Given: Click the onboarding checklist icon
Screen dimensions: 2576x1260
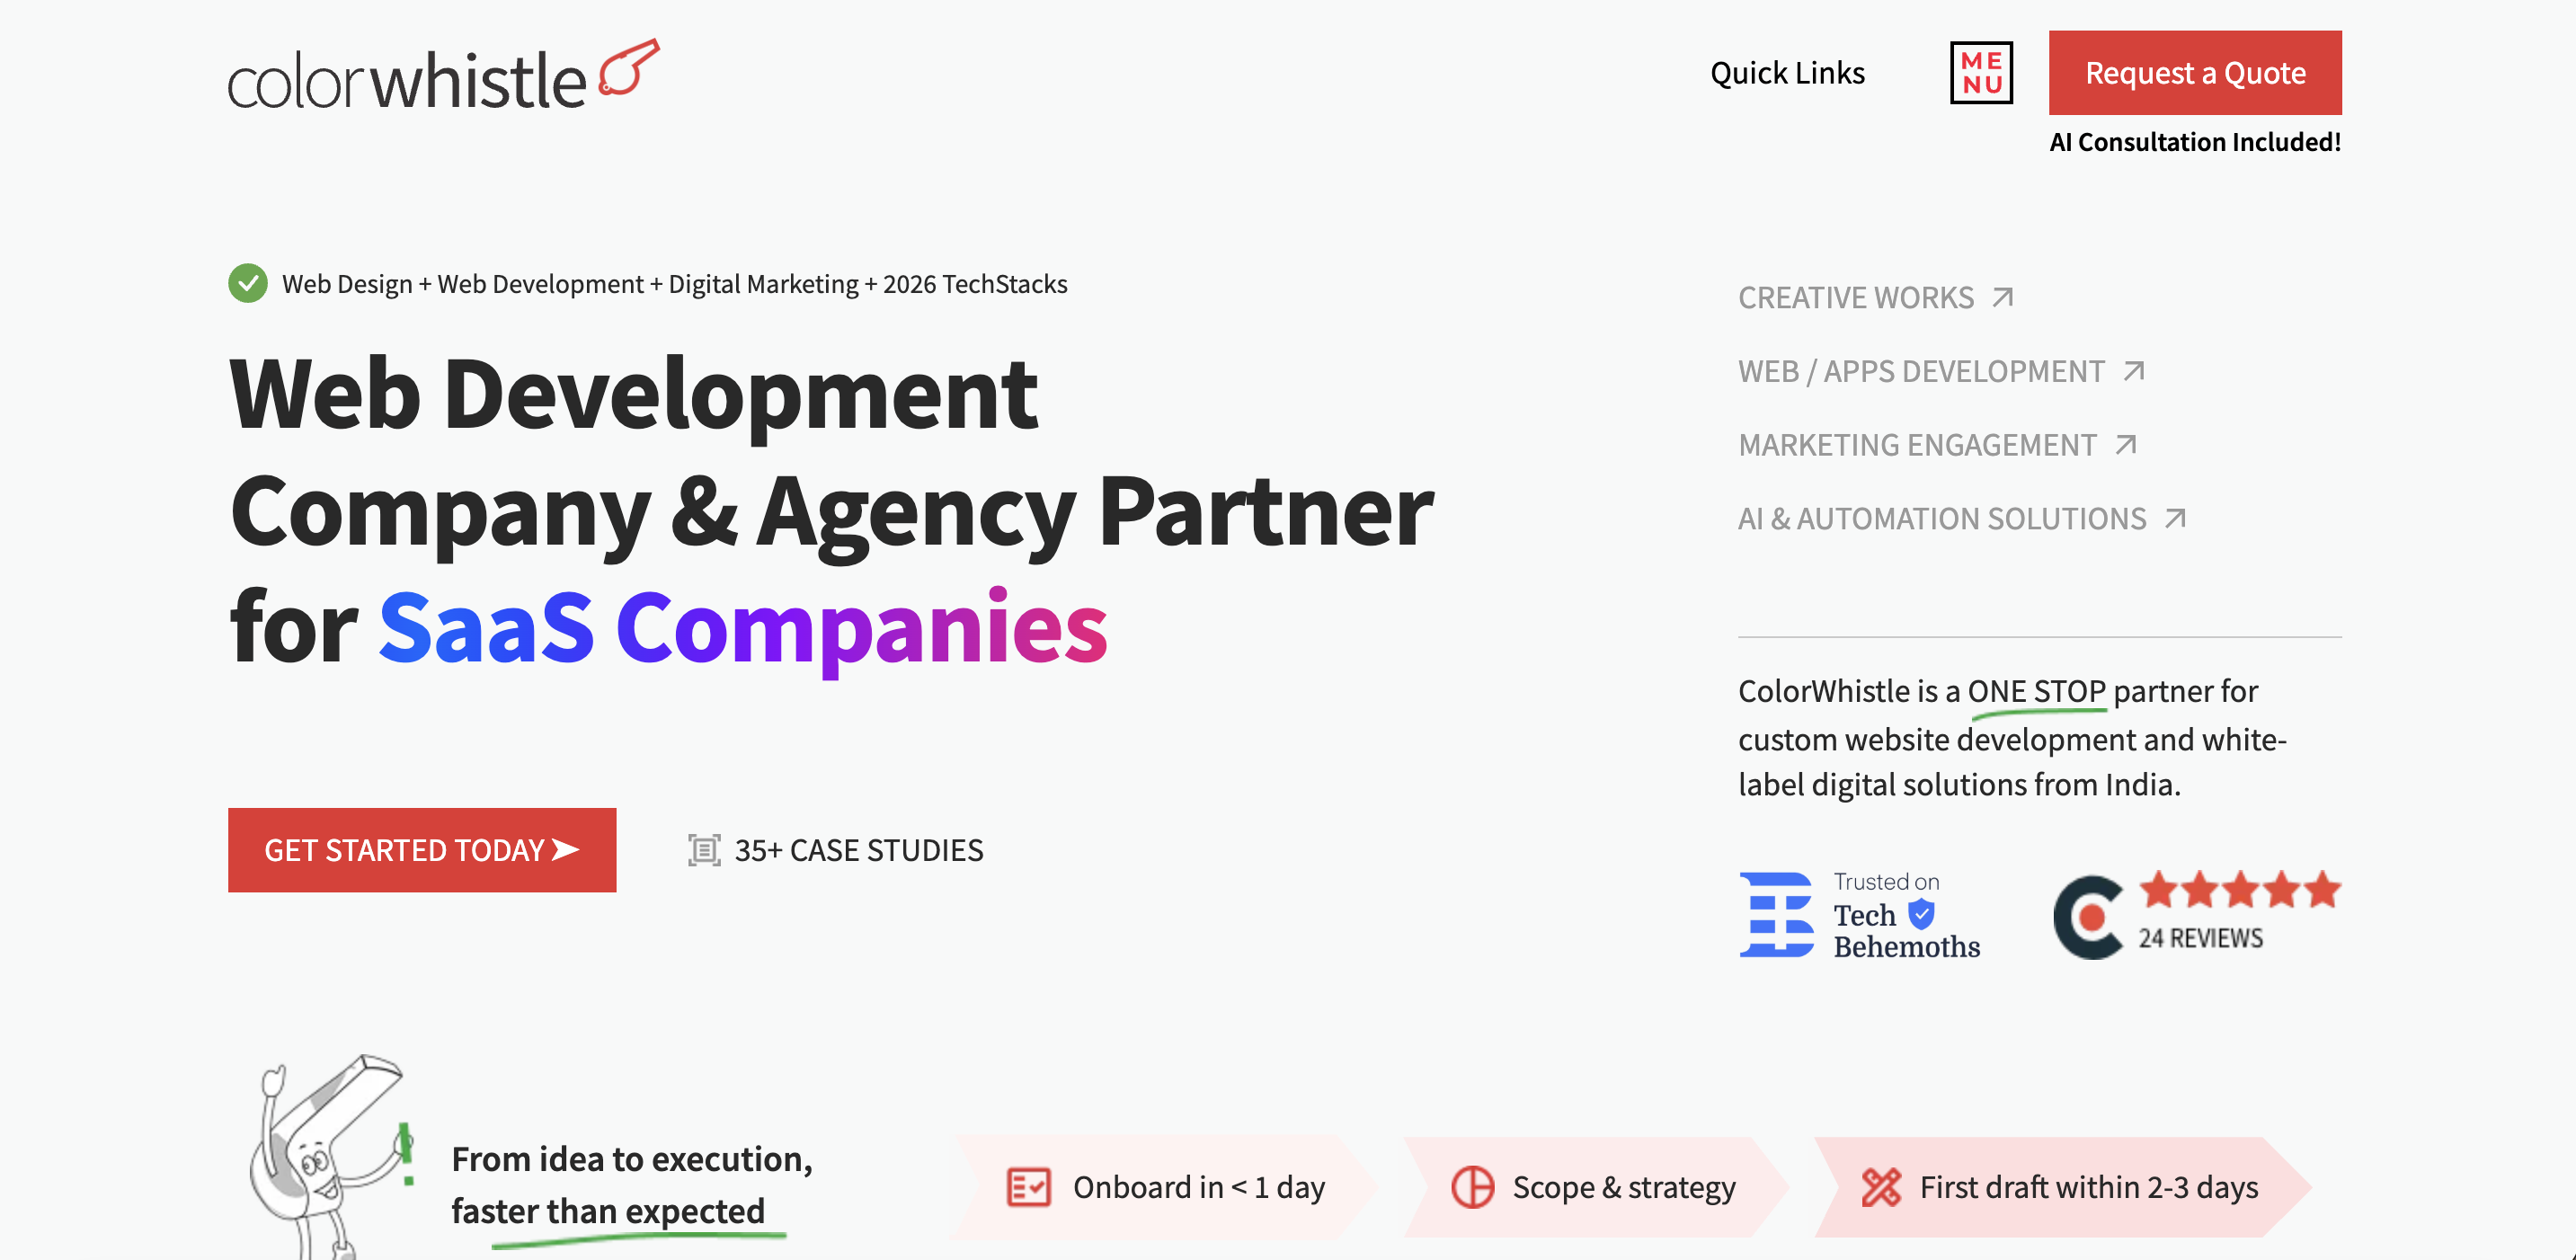Looking at the screenshot, I should click(1028, 1187).
